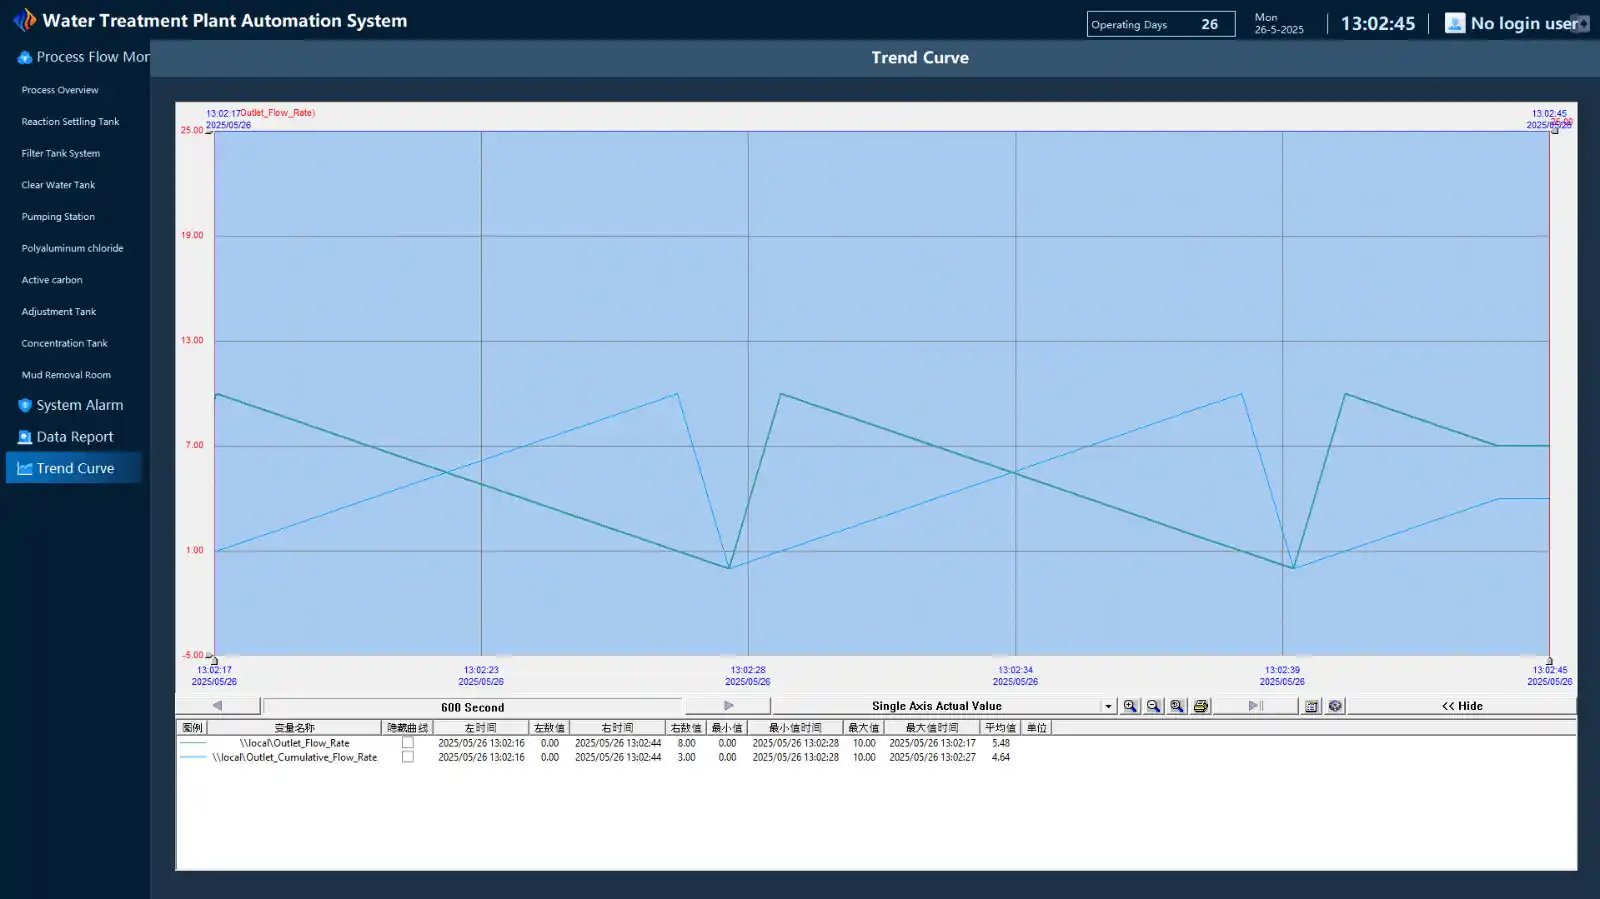Image resolution: width=1600 pixels, height=899 pixels.
Task: Toggle hide curve for Outlet_Flow_Rate
Action: tap(408, 743)
